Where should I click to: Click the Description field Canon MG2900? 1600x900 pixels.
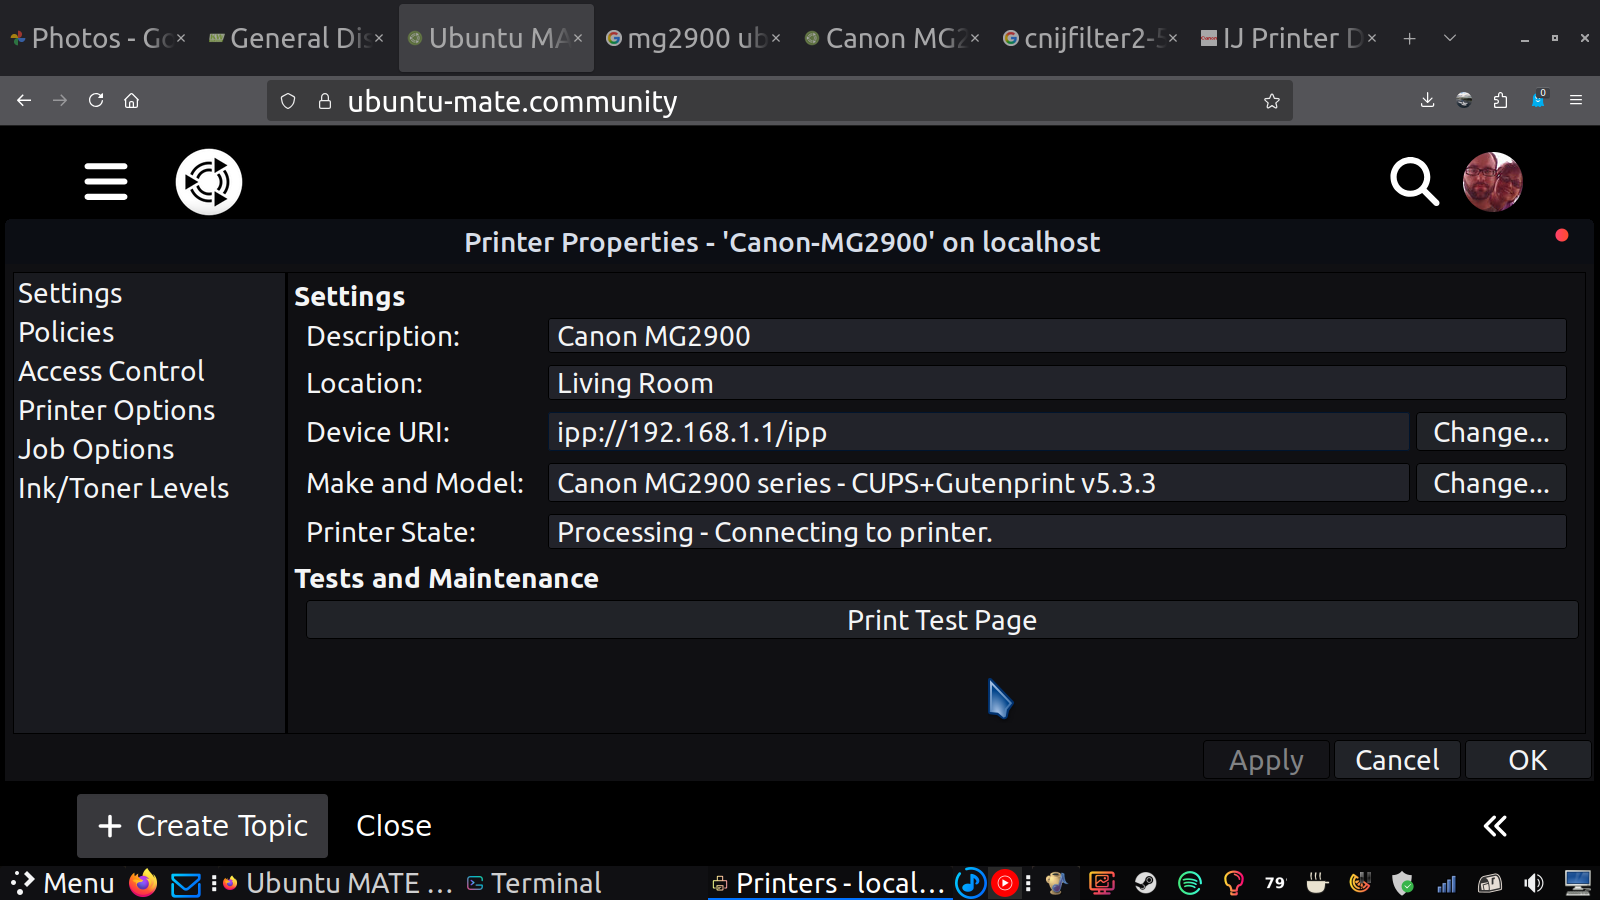point(1057,336)
